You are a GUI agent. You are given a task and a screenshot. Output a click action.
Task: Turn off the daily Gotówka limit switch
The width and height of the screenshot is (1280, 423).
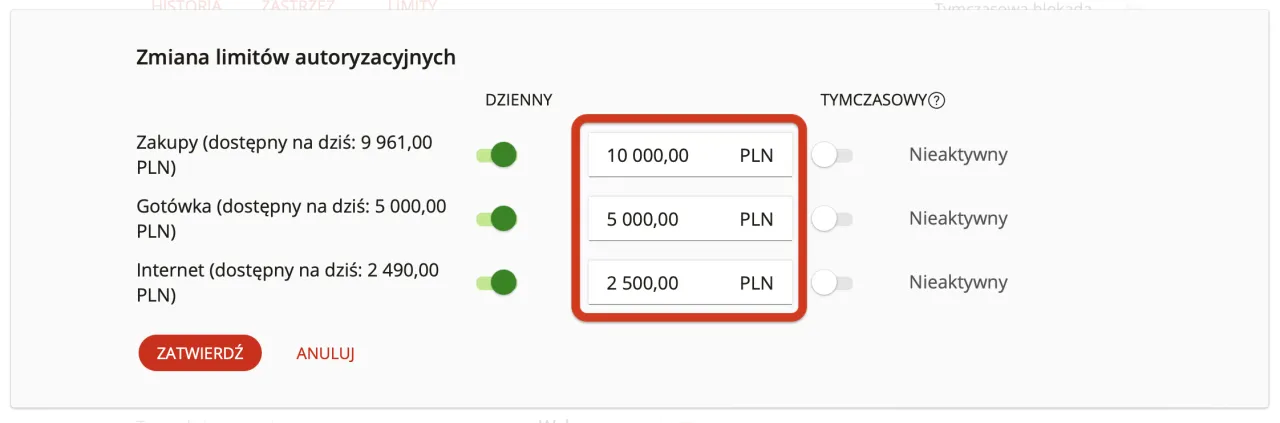coord(497,219)
